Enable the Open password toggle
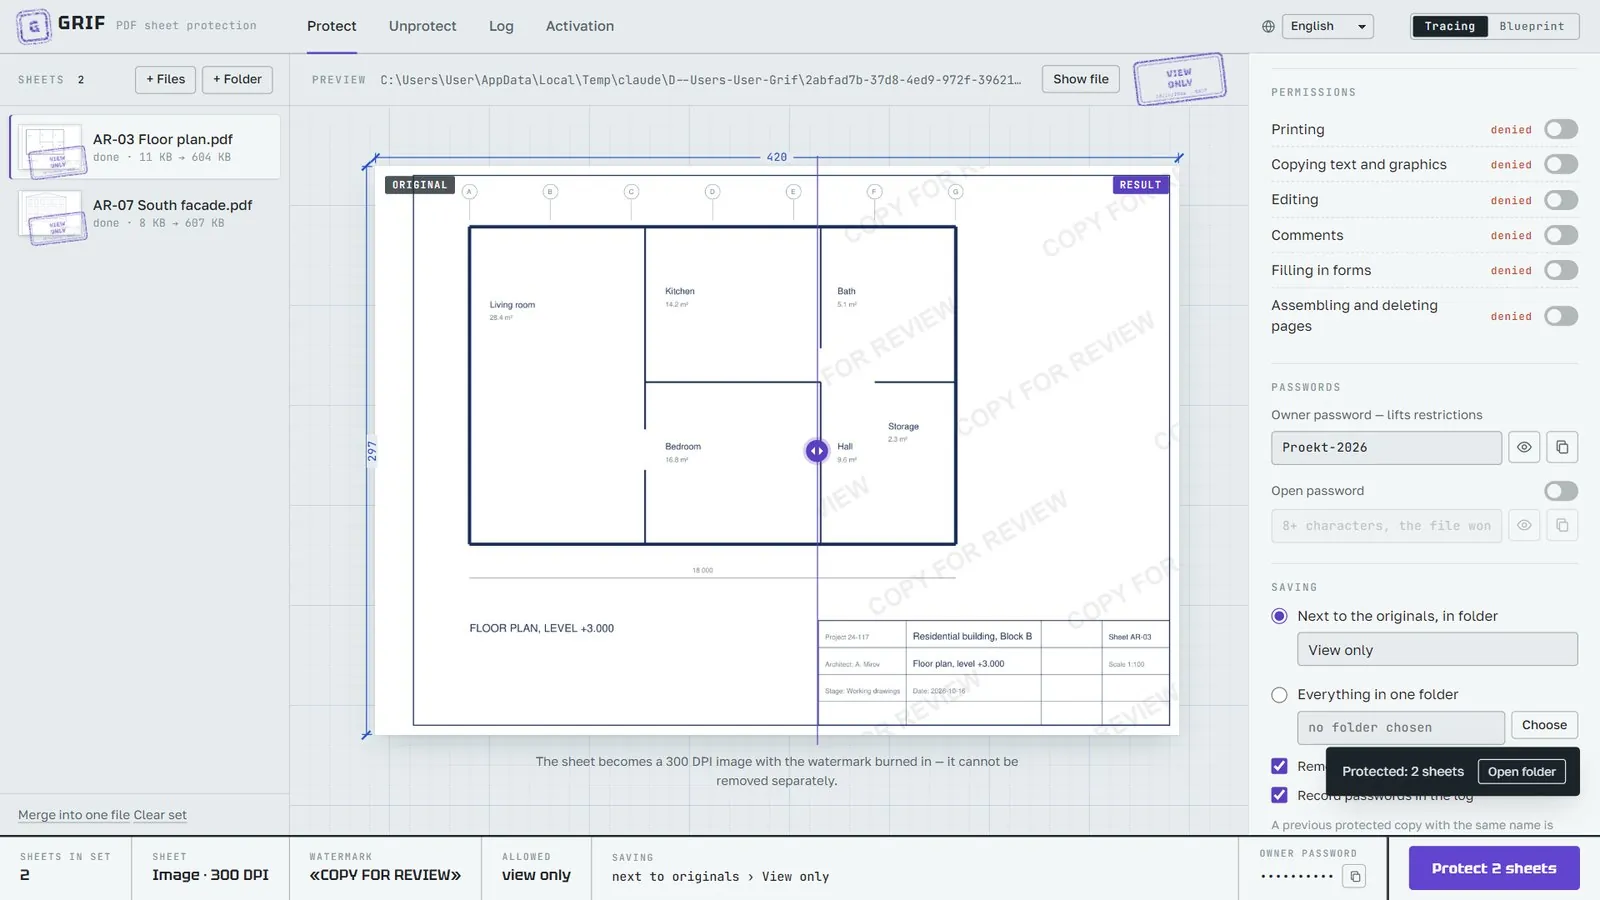 pyautogui.click(x=1561, y=491)
